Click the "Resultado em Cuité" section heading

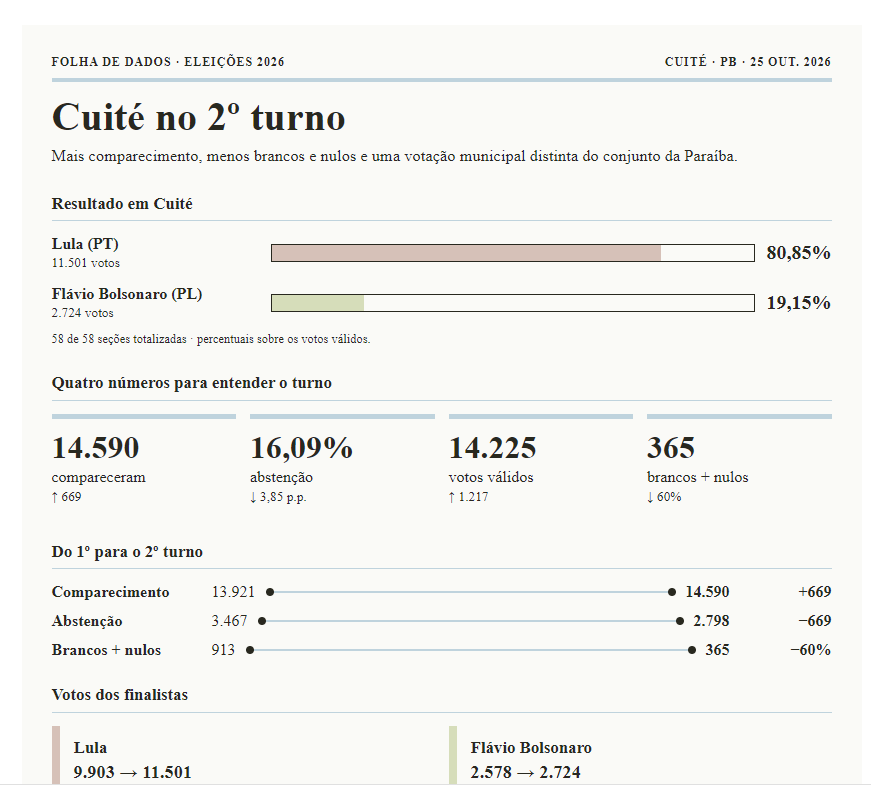click(x=122, y=204)
